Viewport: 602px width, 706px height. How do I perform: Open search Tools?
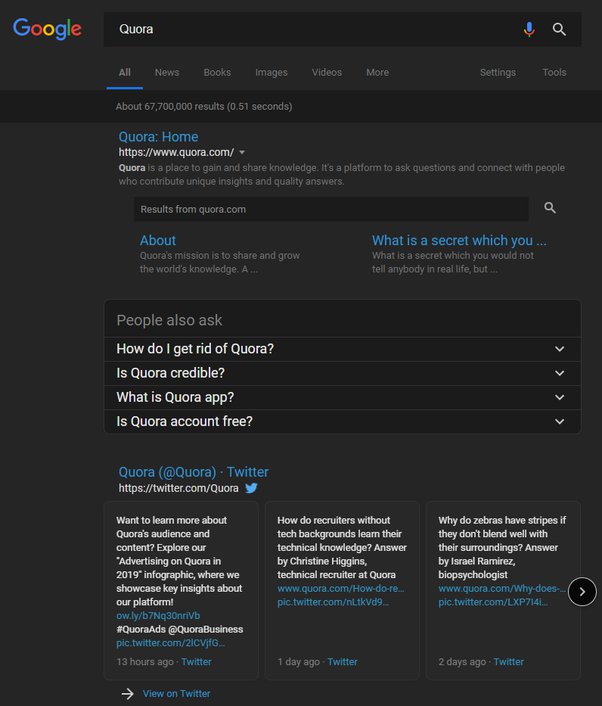click(x=554, y=72)
